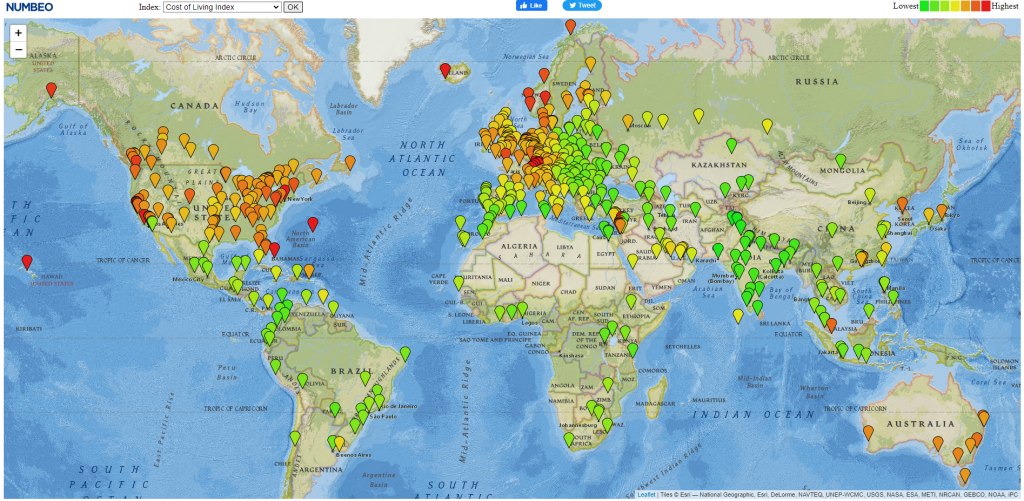Click the Facebook Like button
This screenshot has width=1024, height=501.
click(532, 5)
